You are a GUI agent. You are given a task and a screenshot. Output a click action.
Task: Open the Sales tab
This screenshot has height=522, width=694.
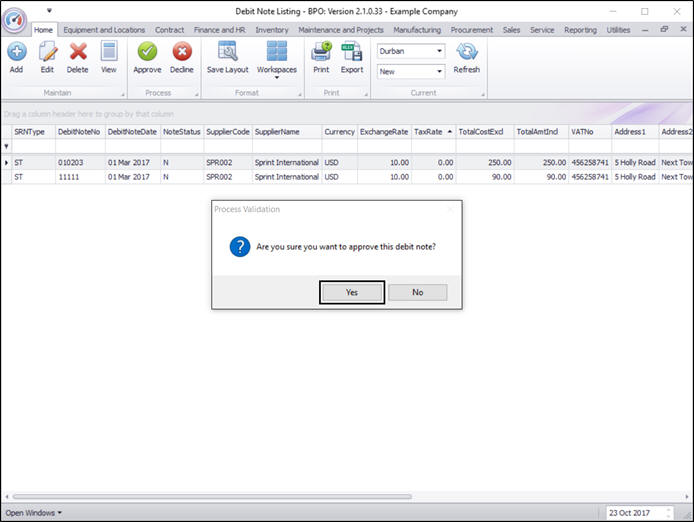(x=511, y=30)
